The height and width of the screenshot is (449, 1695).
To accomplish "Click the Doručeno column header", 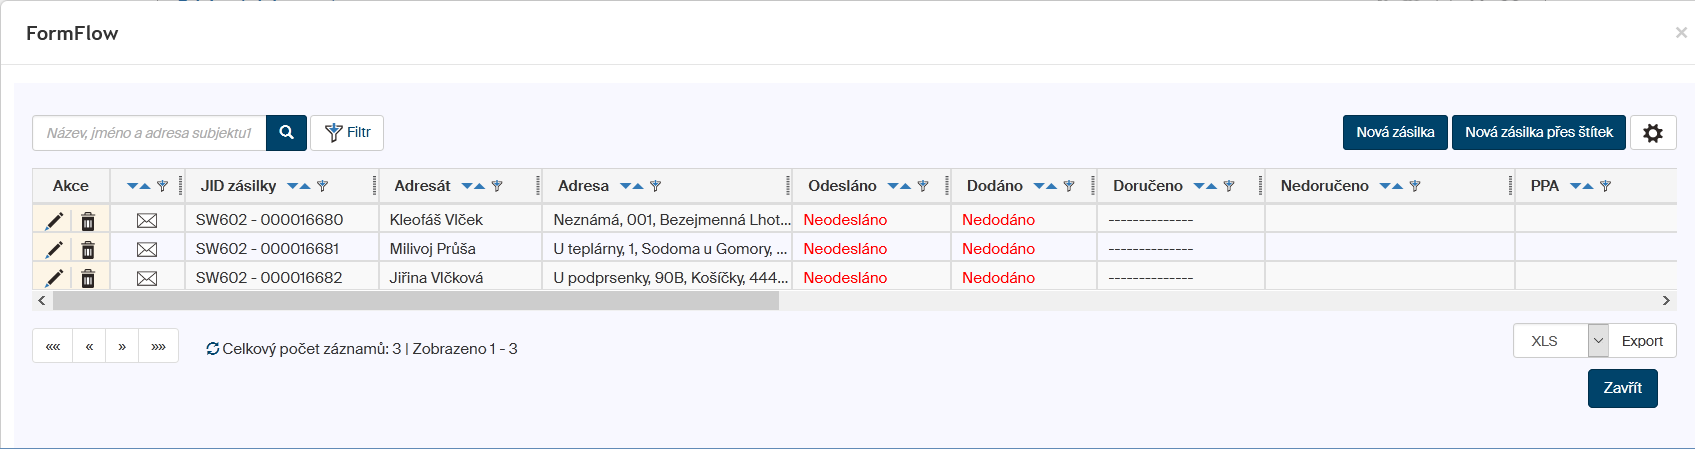I will tap(1147, 186).
